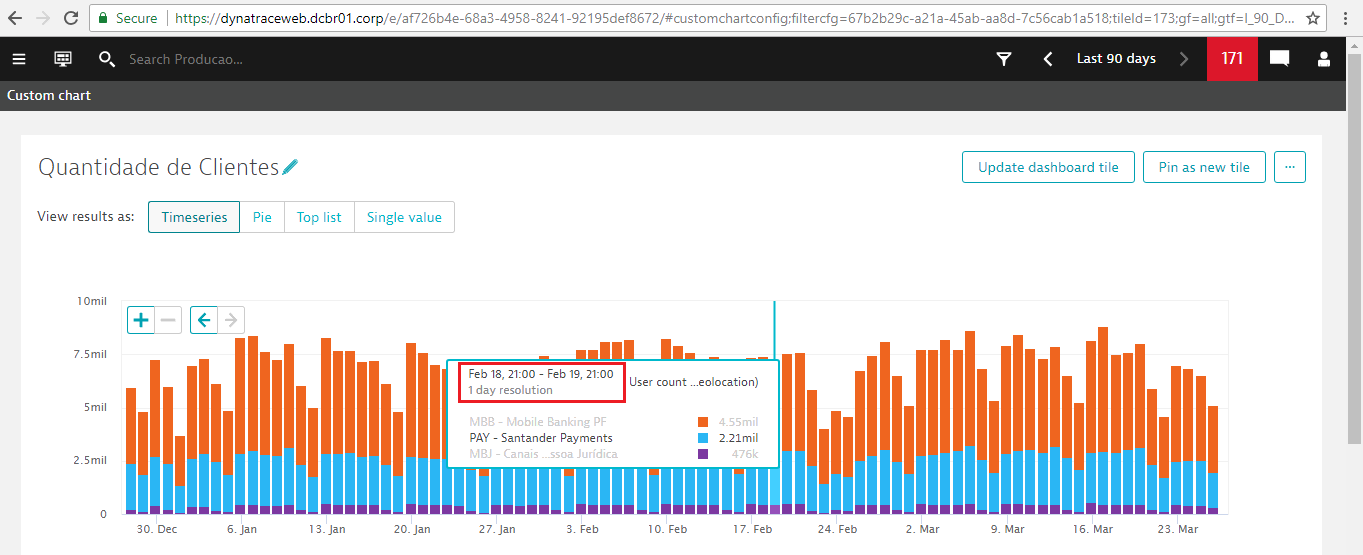Viewport: 1363px width, 555px height.
Task: Open the chat messages icon
Action: (1279, 59)
